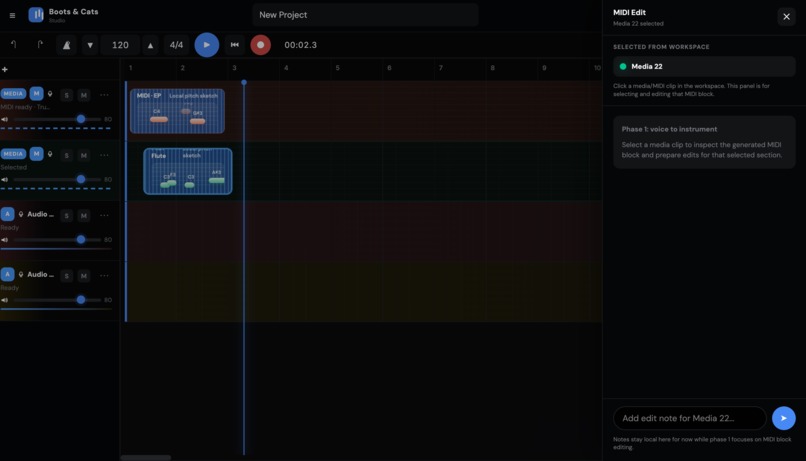Click the MIDI Edit panel title
The image size is (806, 461).
[x=629, y=12]
